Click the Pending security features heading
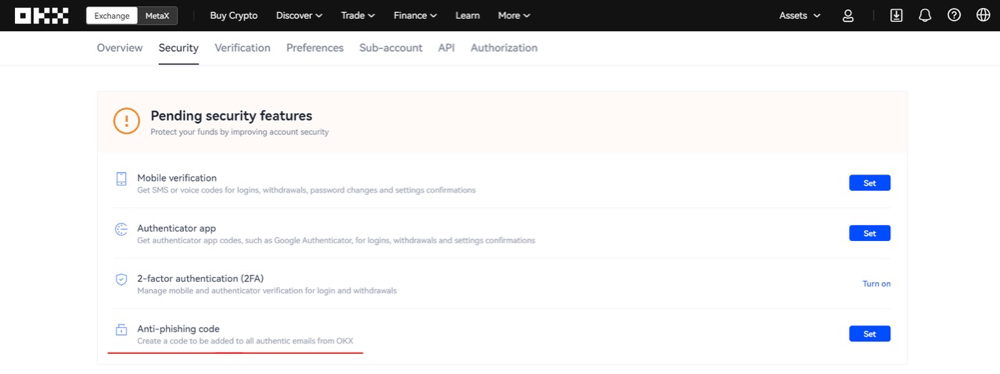Viewport: 1000px width, 374px height. point(232,116)
